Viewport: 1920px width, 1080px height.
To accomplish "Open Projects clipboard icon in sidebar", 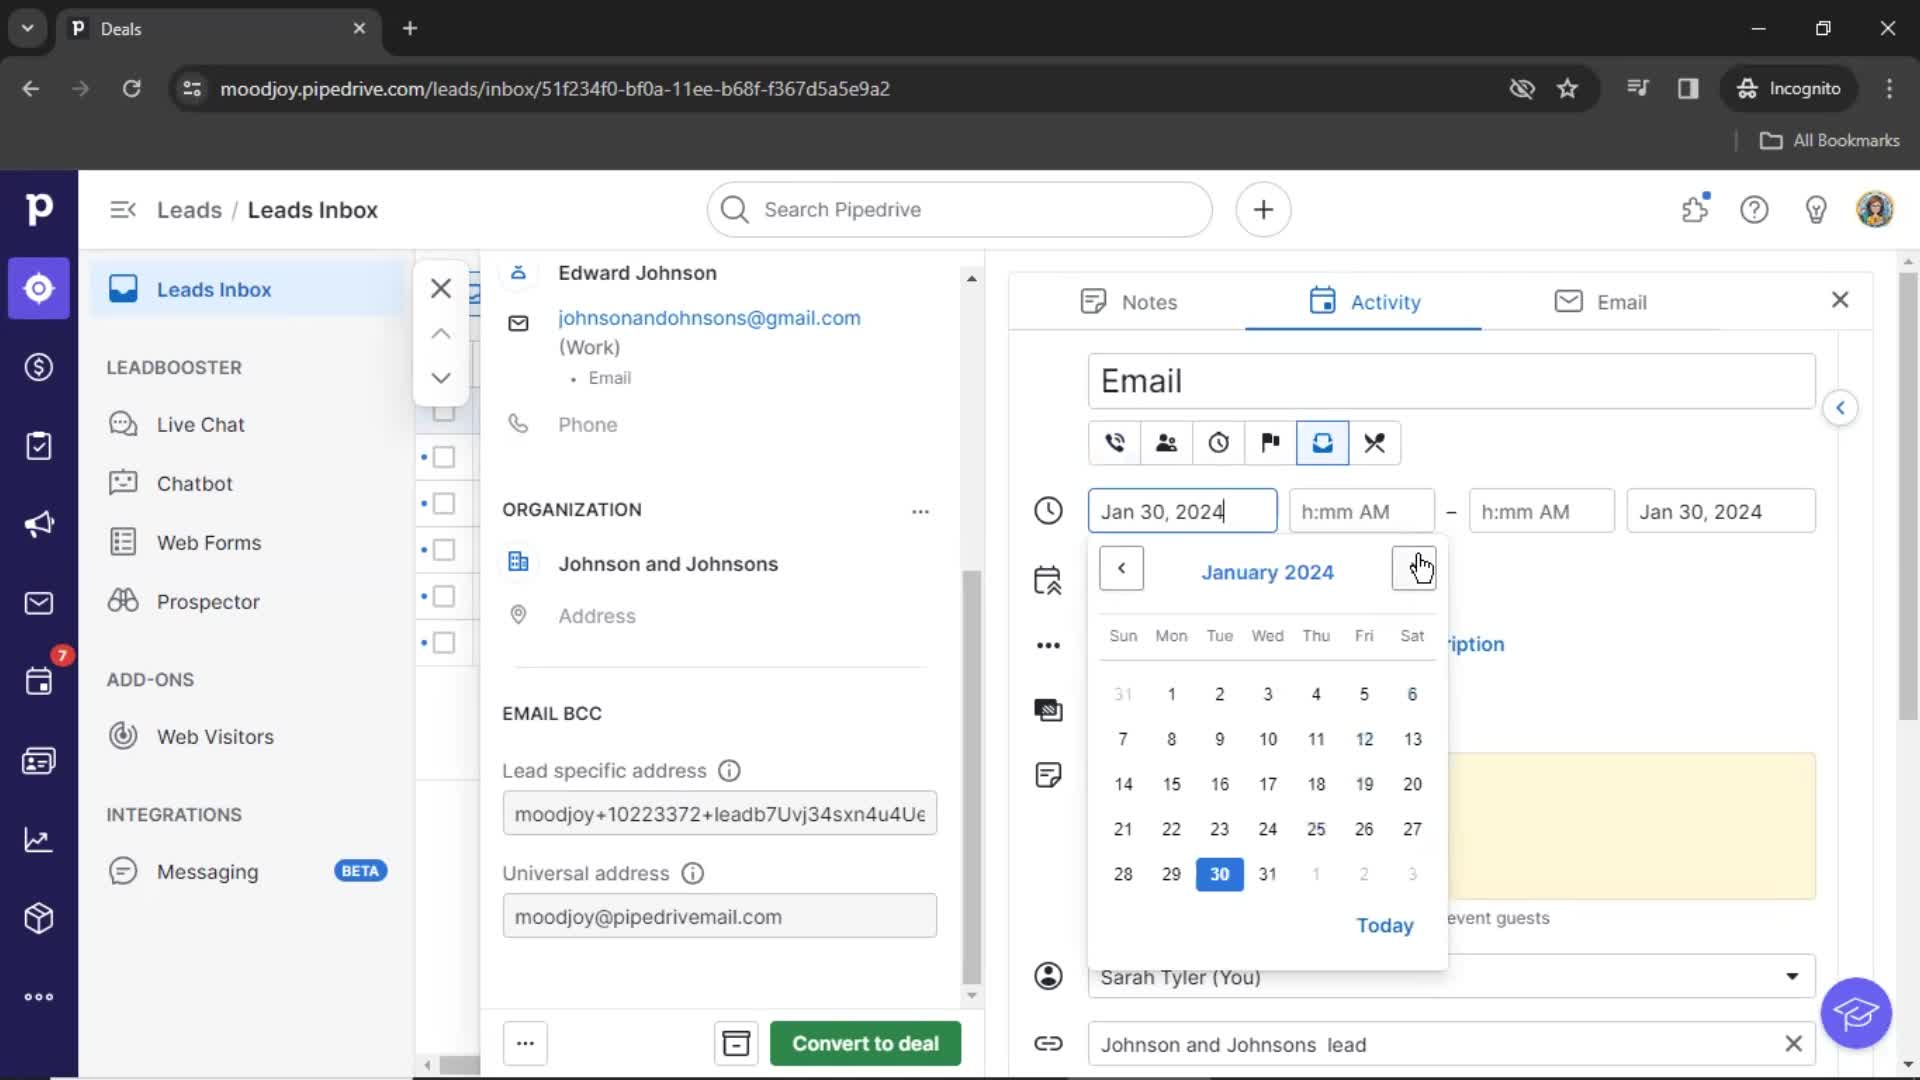I will click(x=39, y=446).
